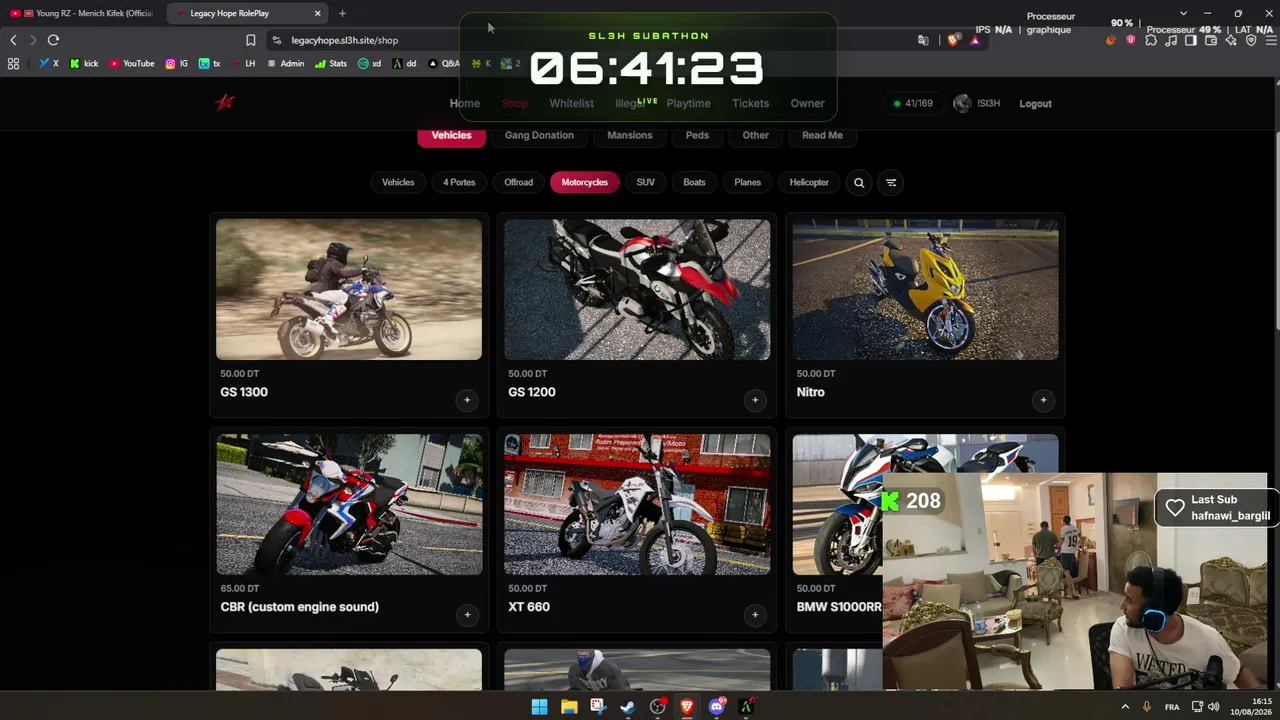
Task: Go back to the previous page
Action: click(13, 40)
